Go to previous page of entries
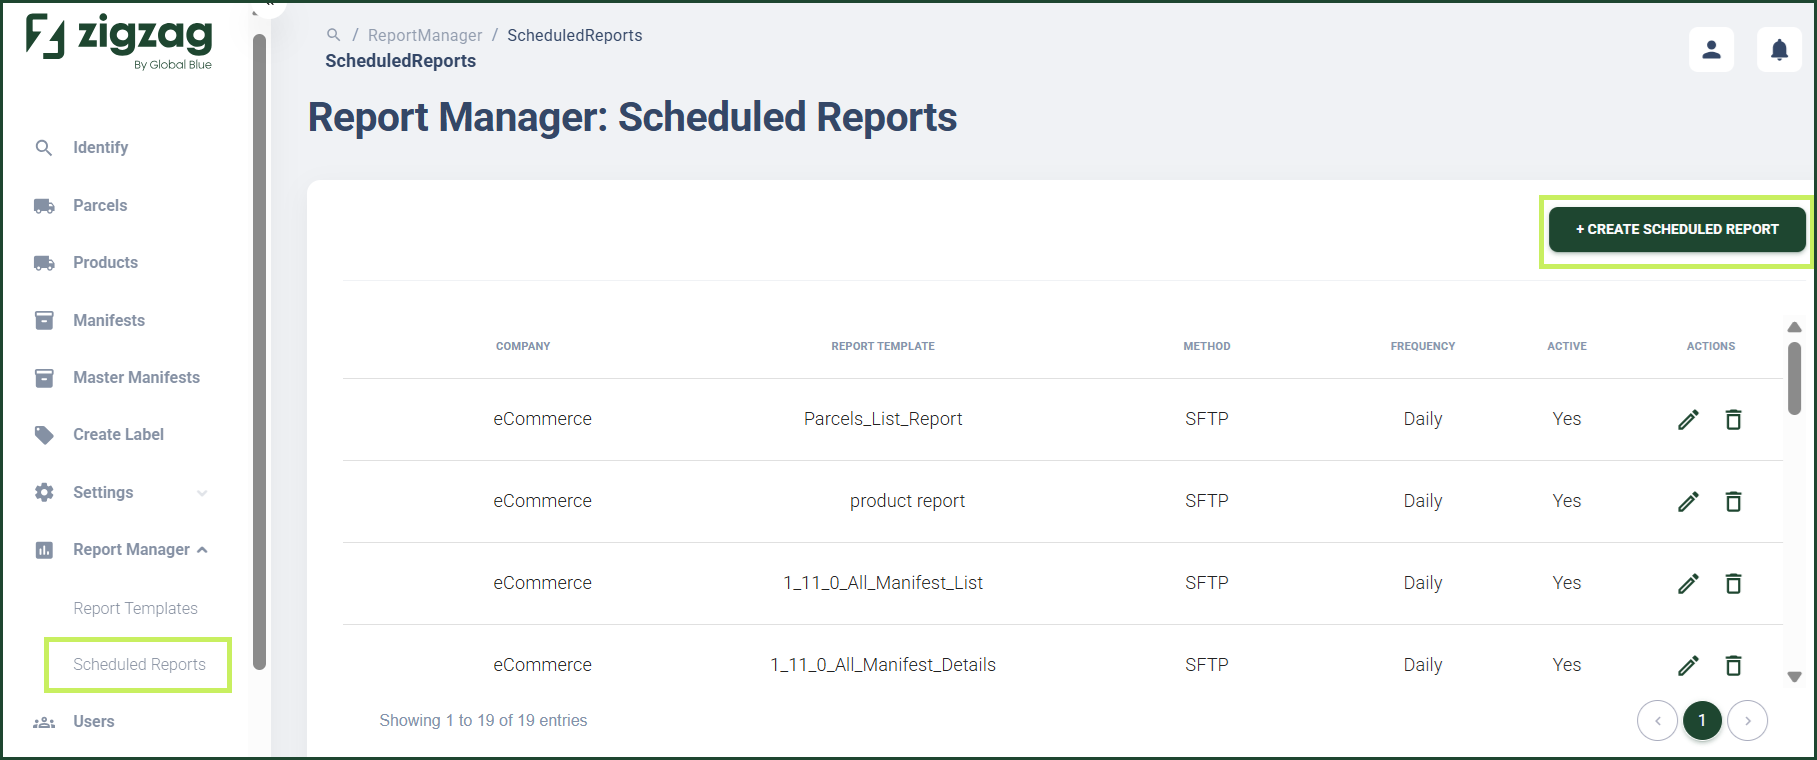Screen dimensions: 1817x760 coord(1657,720)
